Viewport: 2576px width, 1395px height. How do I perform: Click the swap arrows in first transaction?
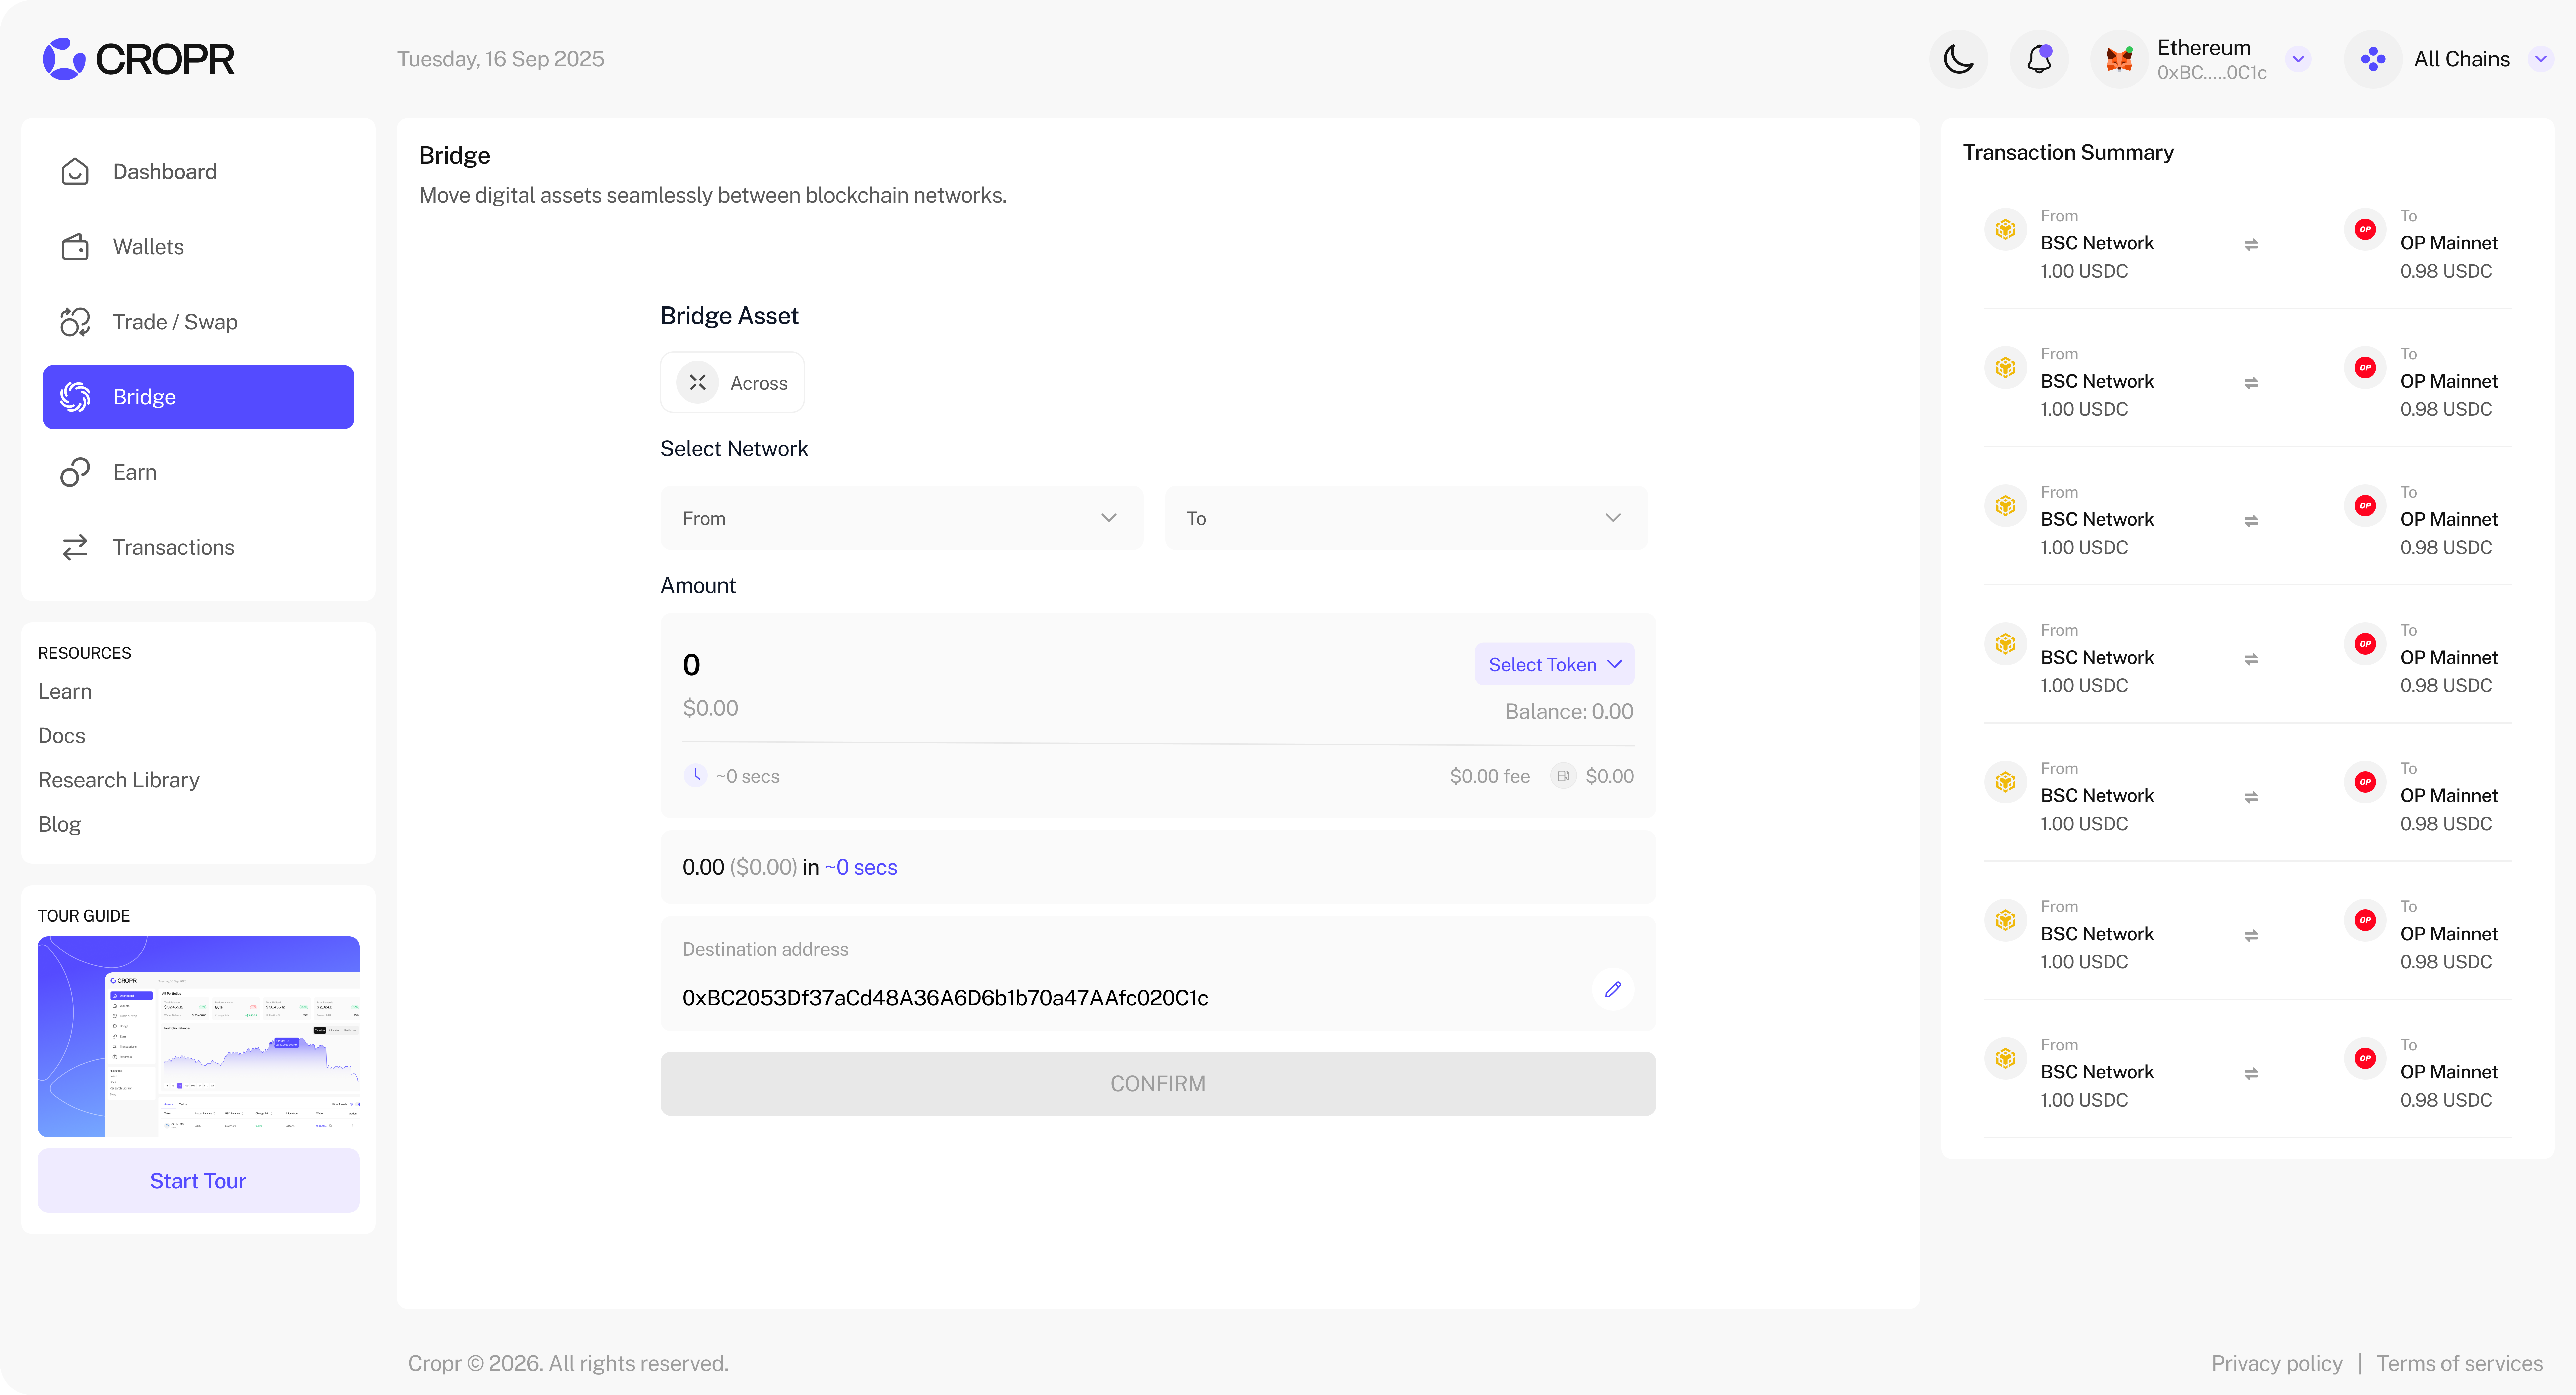point(2251,245)
